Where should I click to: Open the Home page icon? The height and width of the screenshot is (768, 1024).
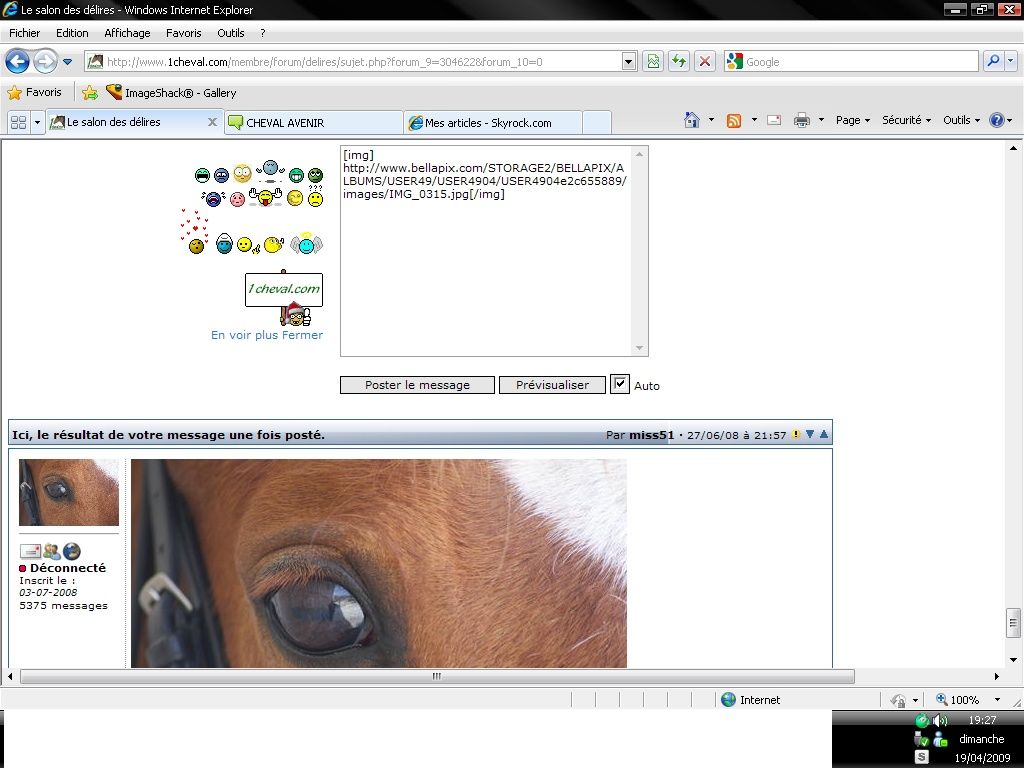692,120
